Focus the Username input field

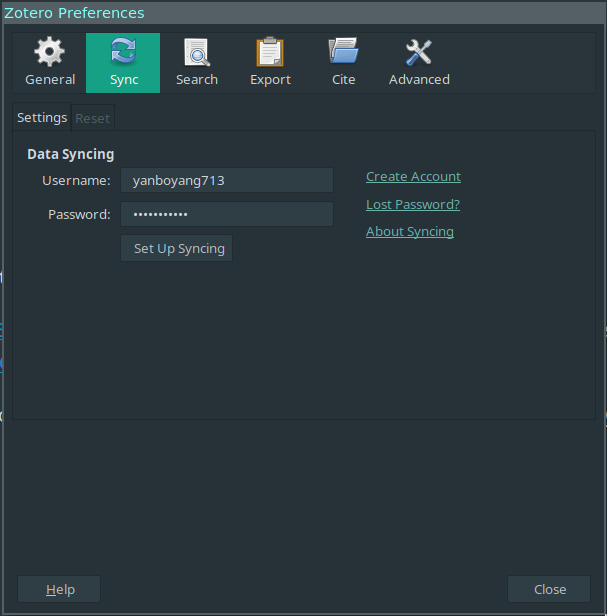(x=227, y=180)
